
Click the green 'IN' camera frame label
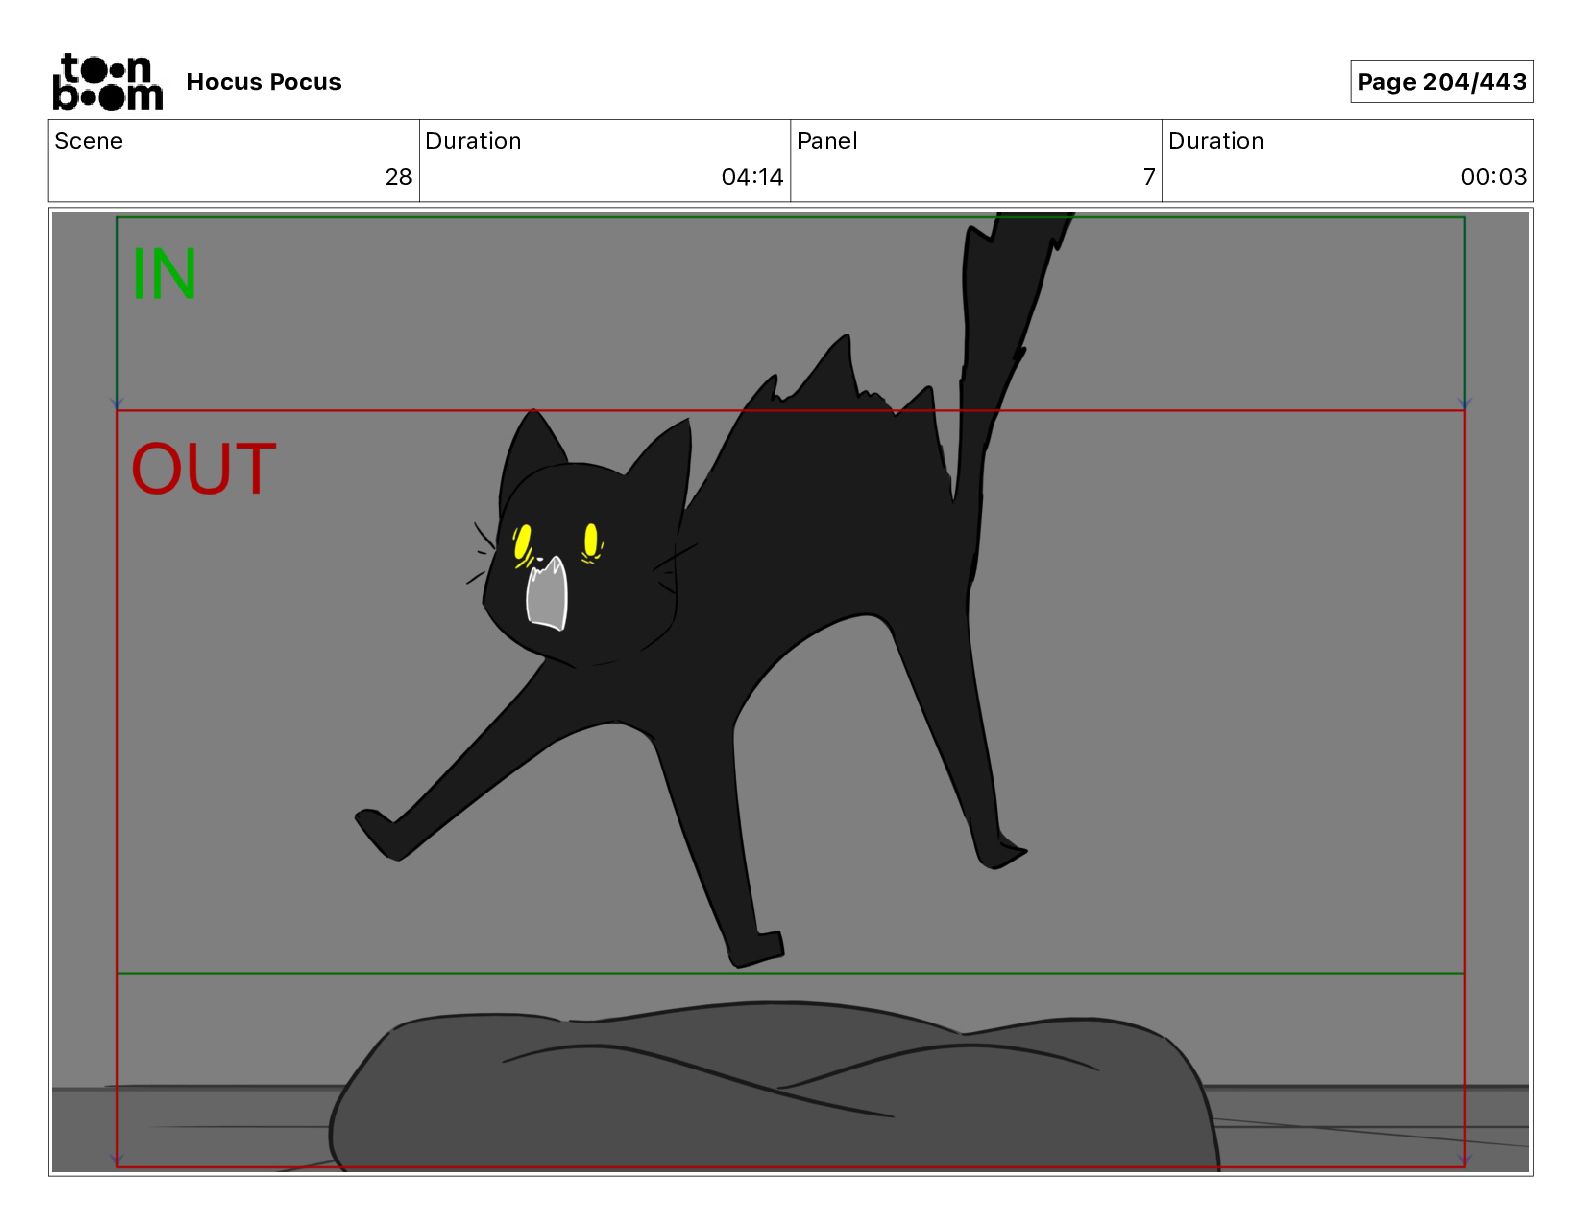click(164, 273)
